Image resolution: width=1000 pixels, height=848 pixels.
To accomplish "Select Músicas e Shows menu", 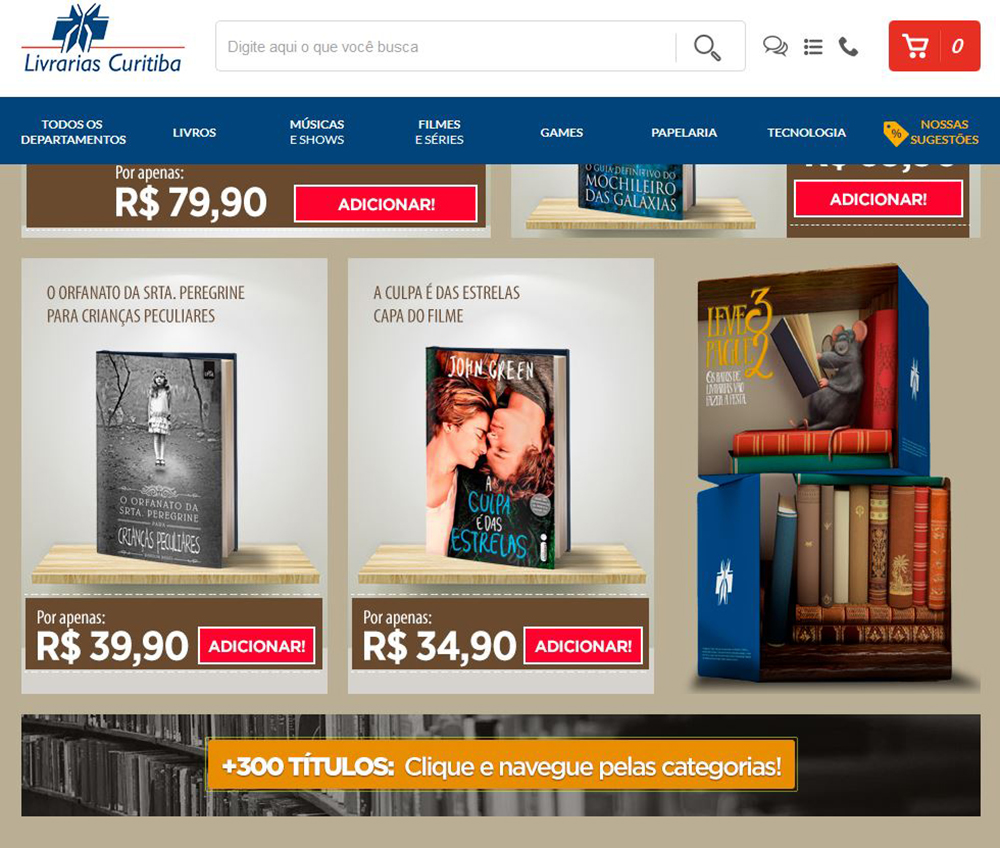I will 317,132.
